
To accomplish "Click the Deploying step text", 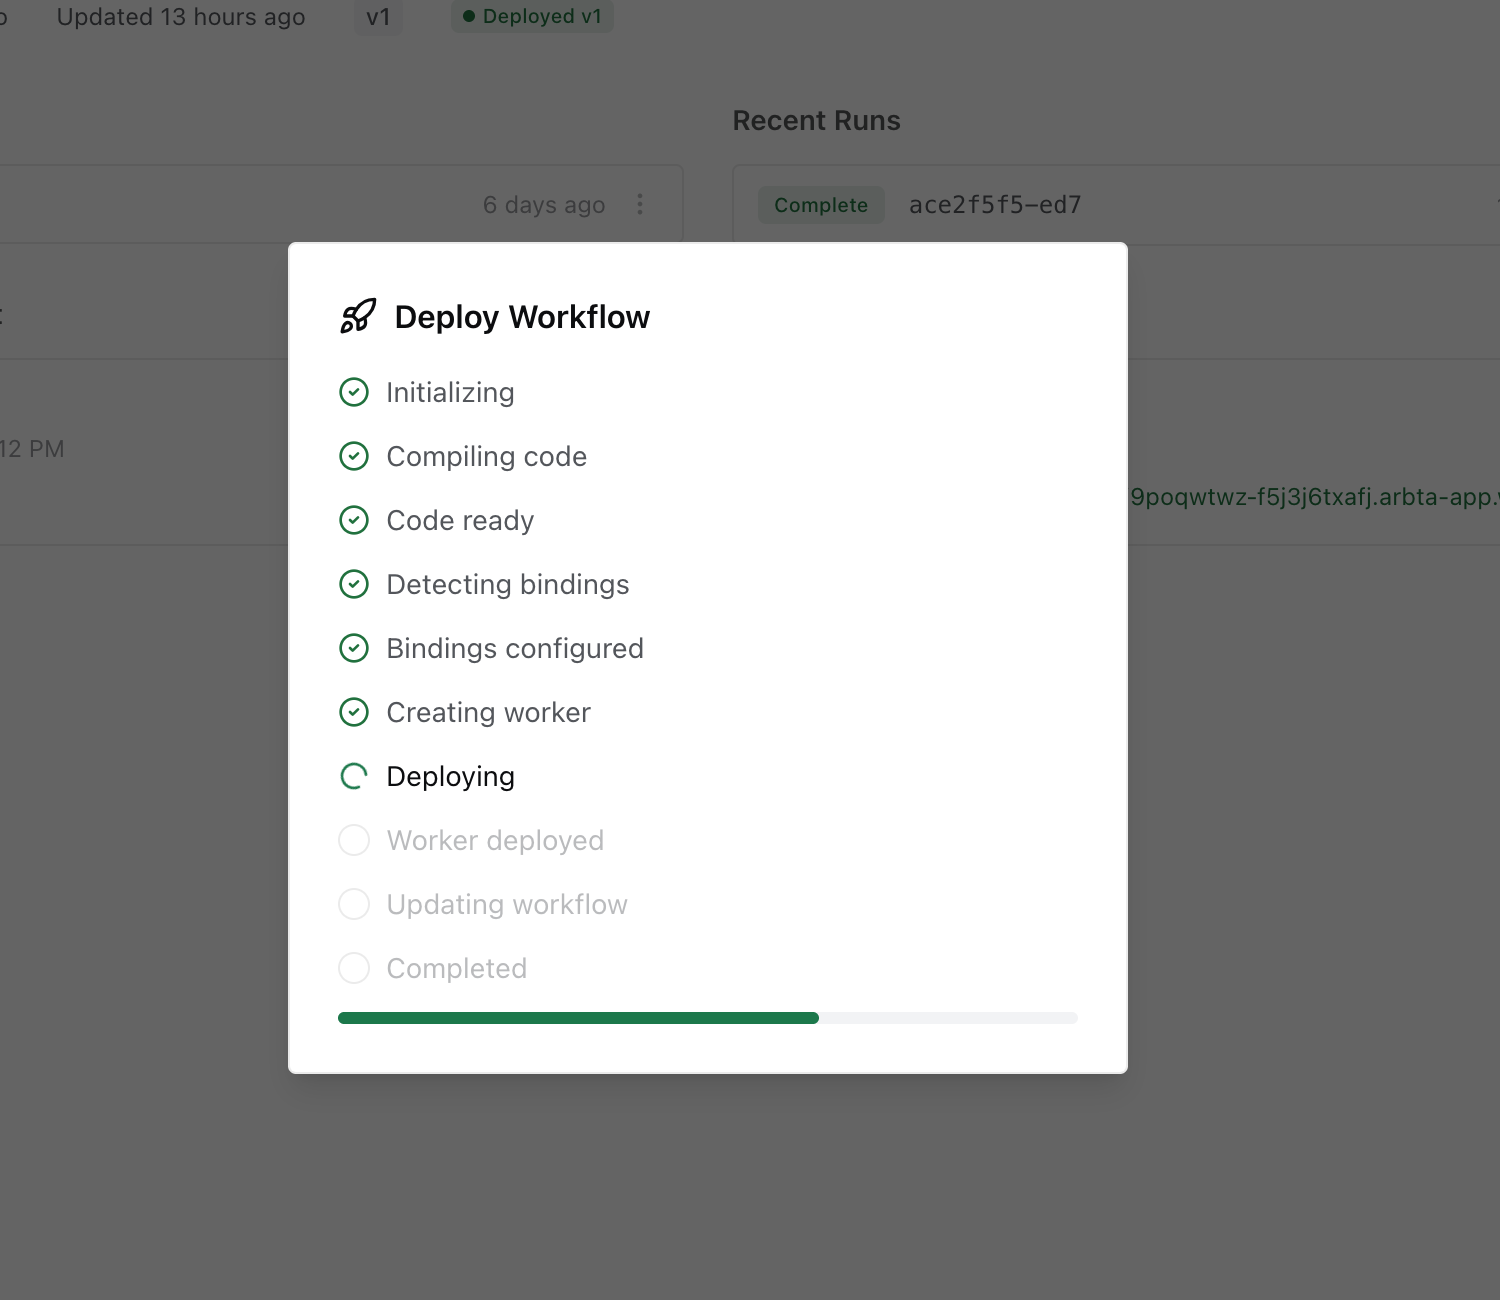I will (451, 777).
